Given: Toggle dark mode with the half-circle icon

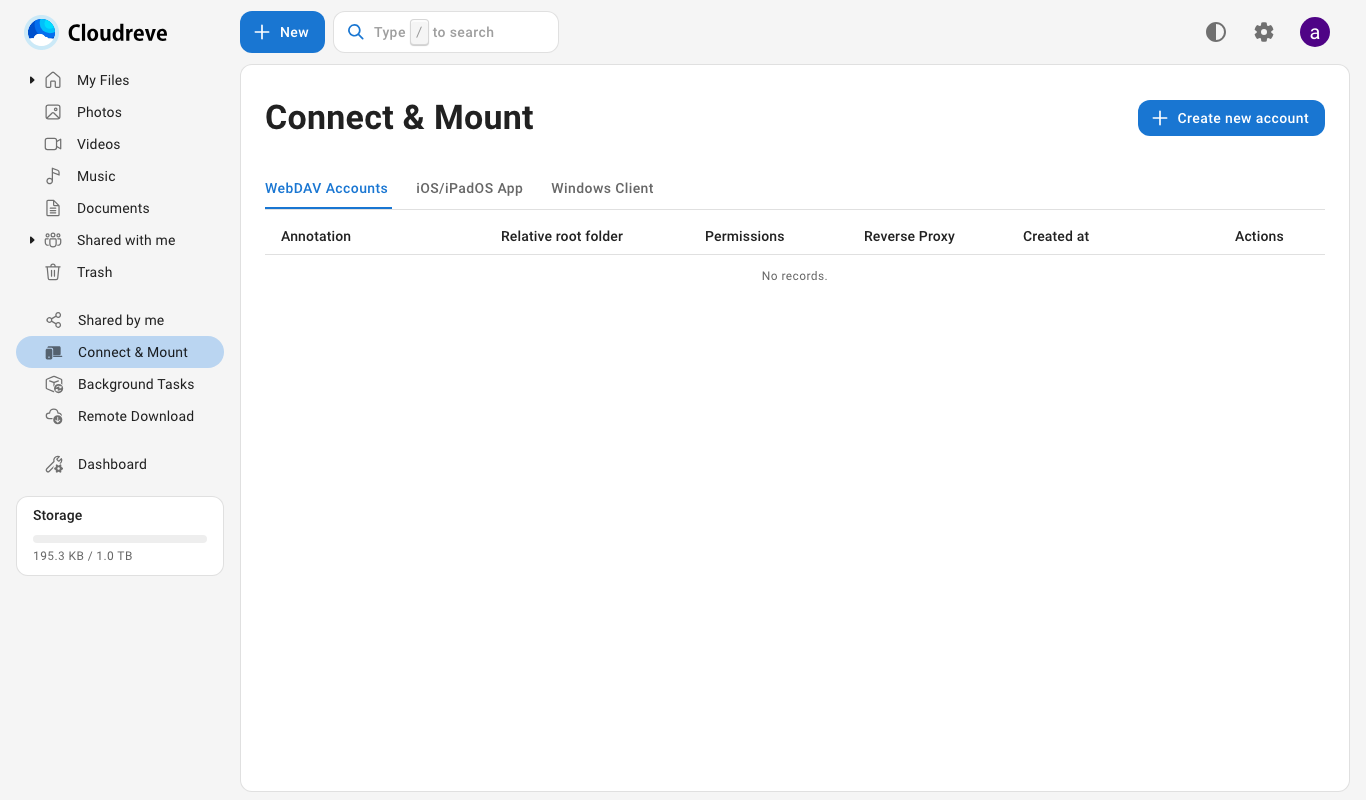Looking at the screenshot, I should pos(1216,32).
